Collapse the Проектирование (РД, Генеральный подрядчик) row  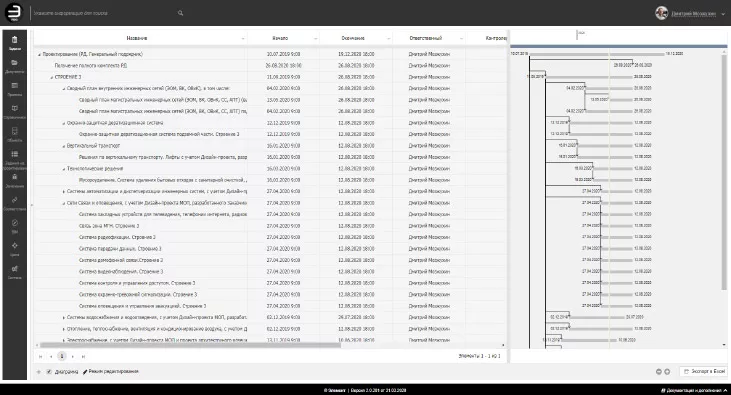[39, 54]
